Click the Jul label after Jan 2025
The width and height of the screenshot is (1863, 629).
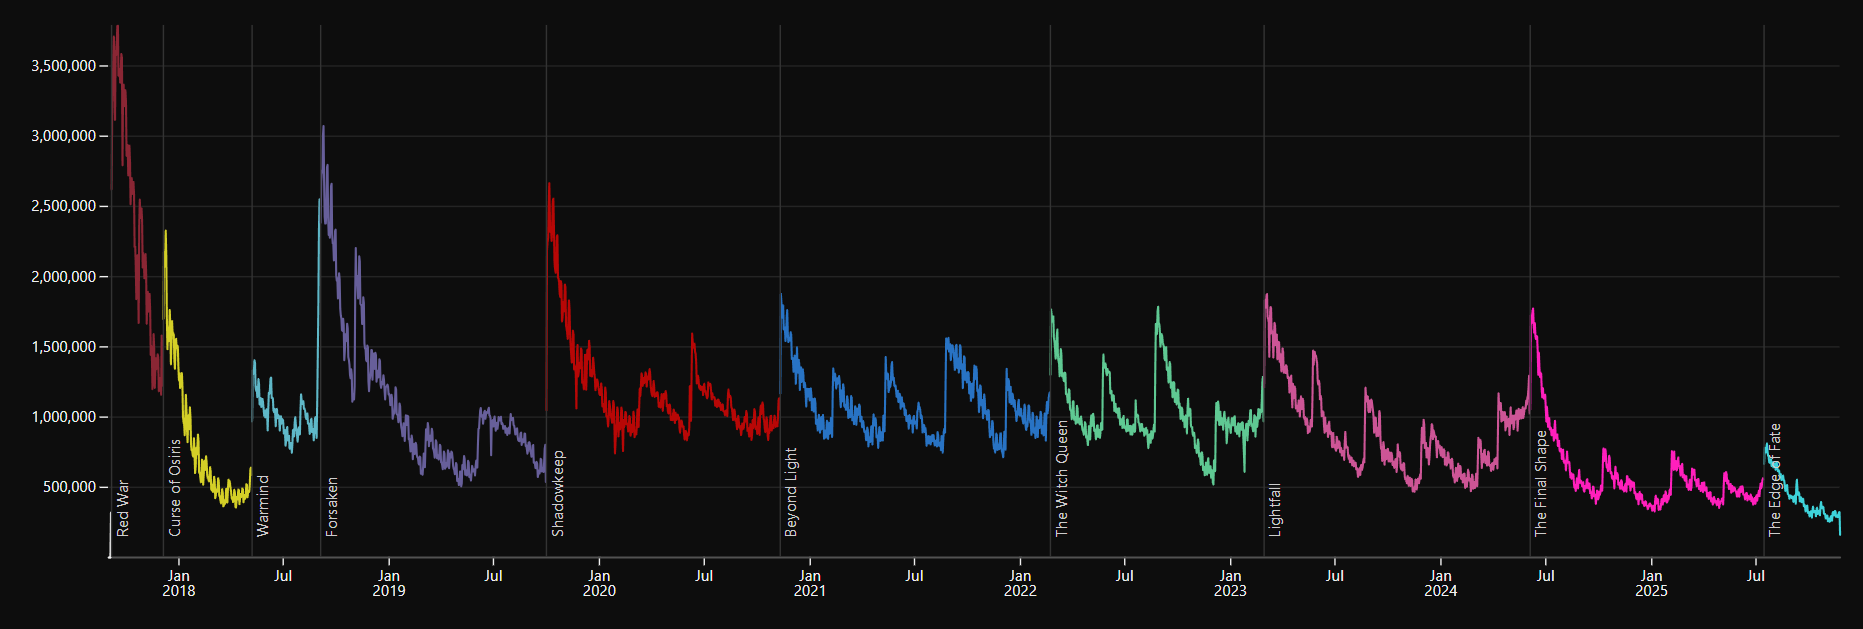click(x=1755, y=576)
